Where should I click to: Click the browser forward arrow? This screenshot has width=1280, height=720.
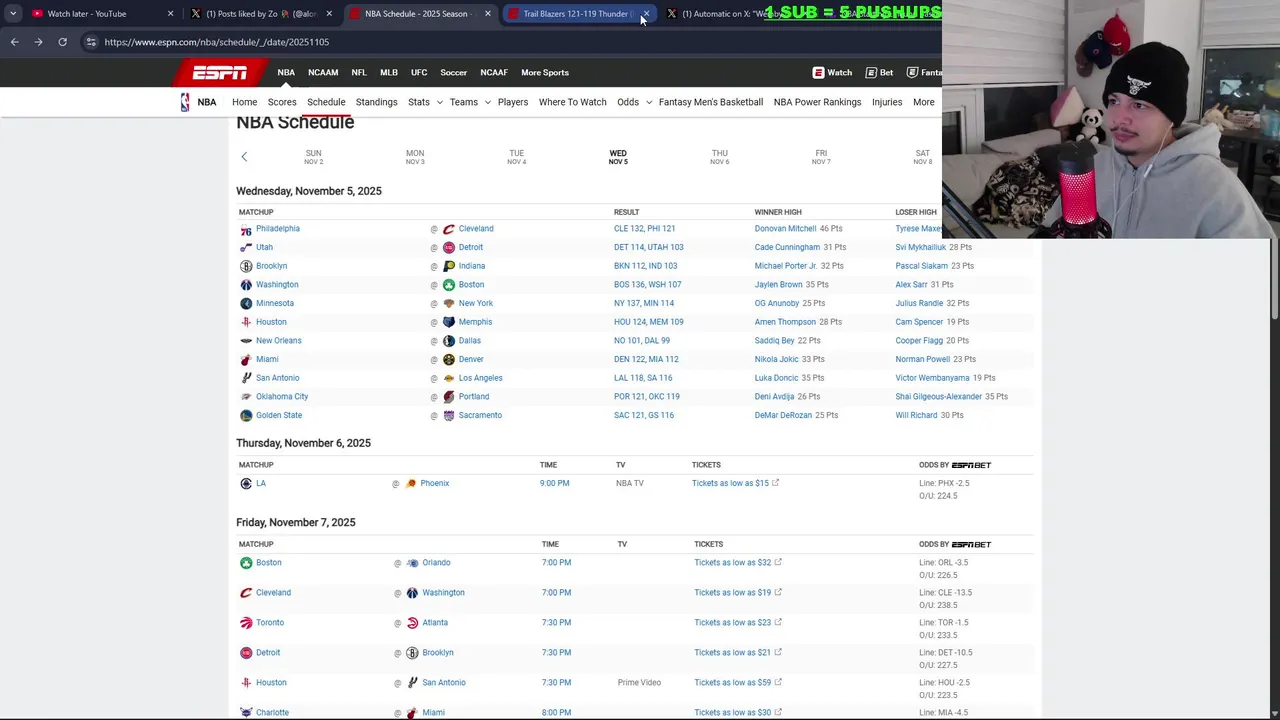pyautogui.click(x=38, y=42)
